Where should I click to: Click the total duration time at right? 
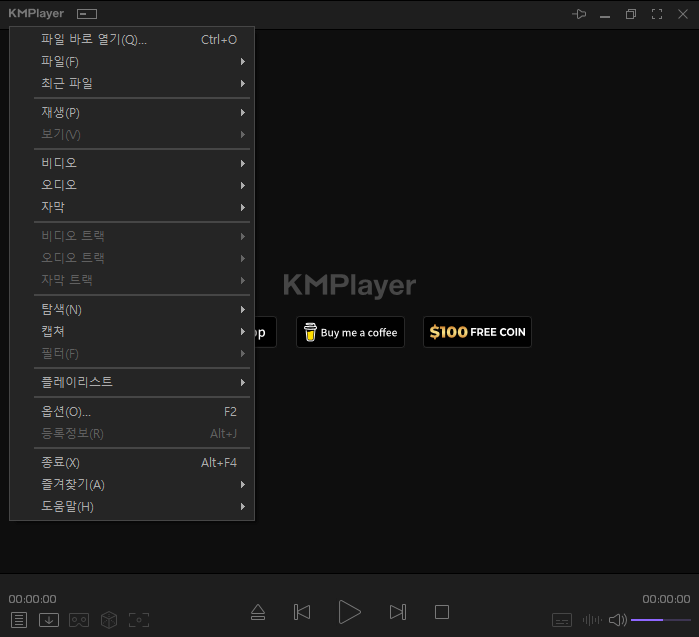[x=666, y=599]
